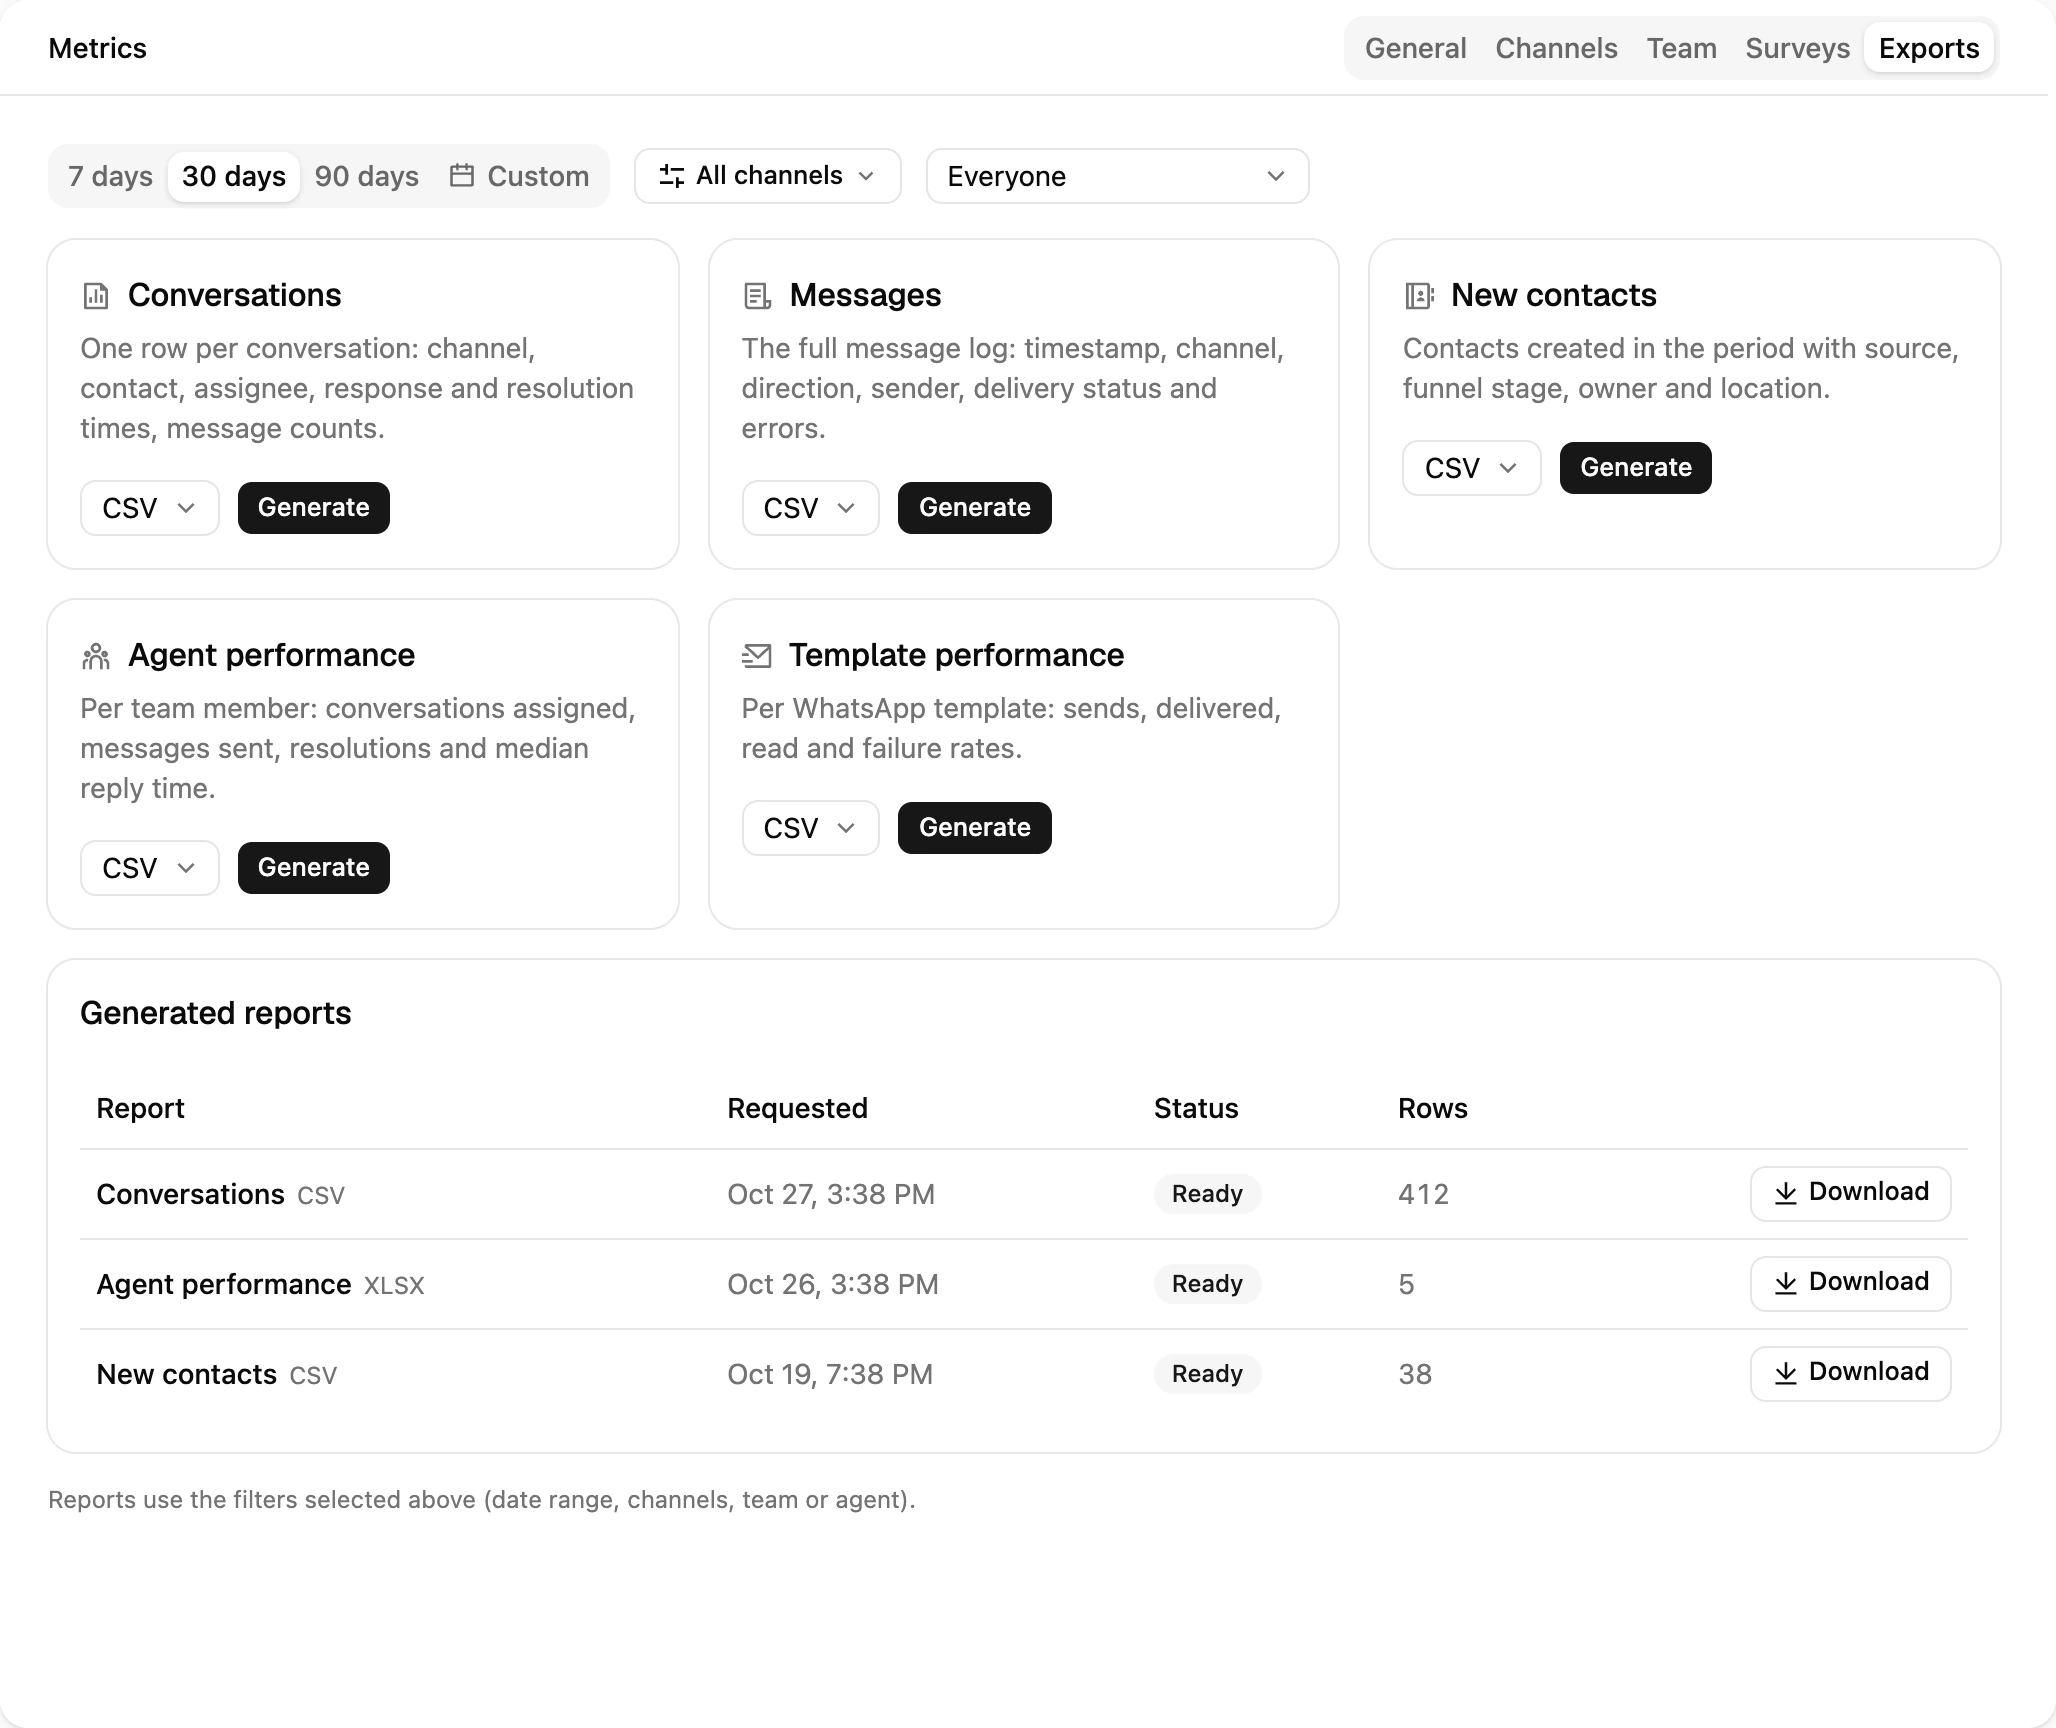Expand the New contacts format dropdown
Viewport: 2056px width, 1728px height.
1471,468
